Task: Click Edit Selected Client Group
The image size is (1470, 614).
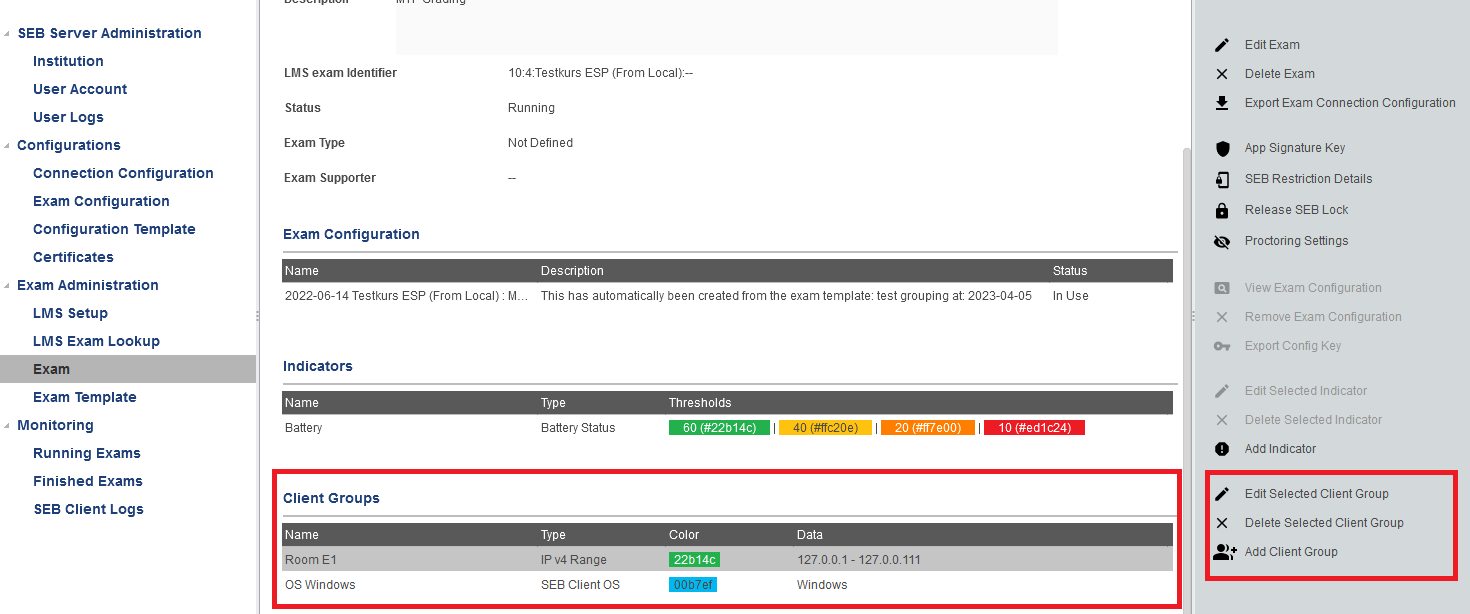Action: click(1316, 494)
